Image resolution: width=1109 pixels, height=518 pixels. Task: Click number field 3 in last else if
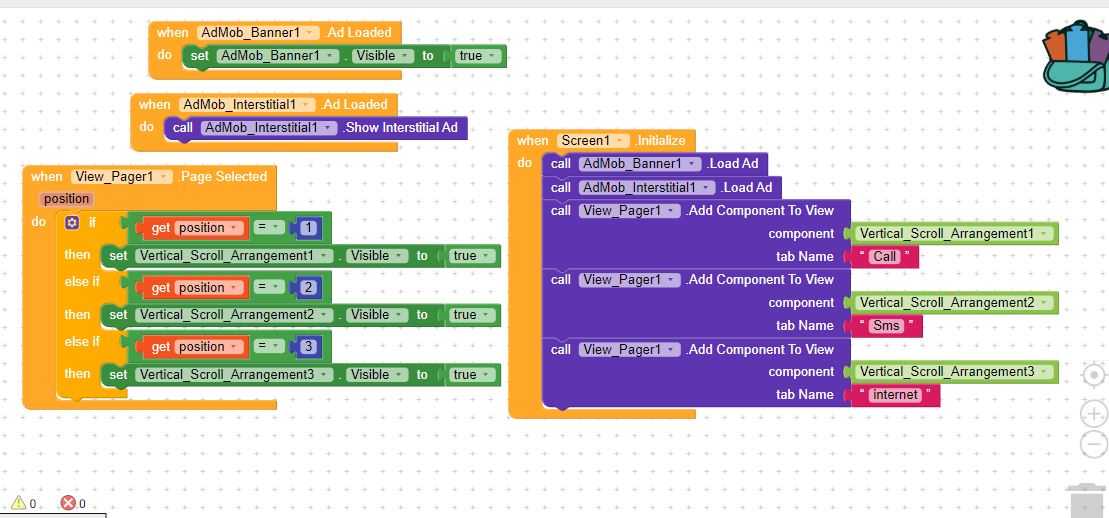click(x=309, y=347)
